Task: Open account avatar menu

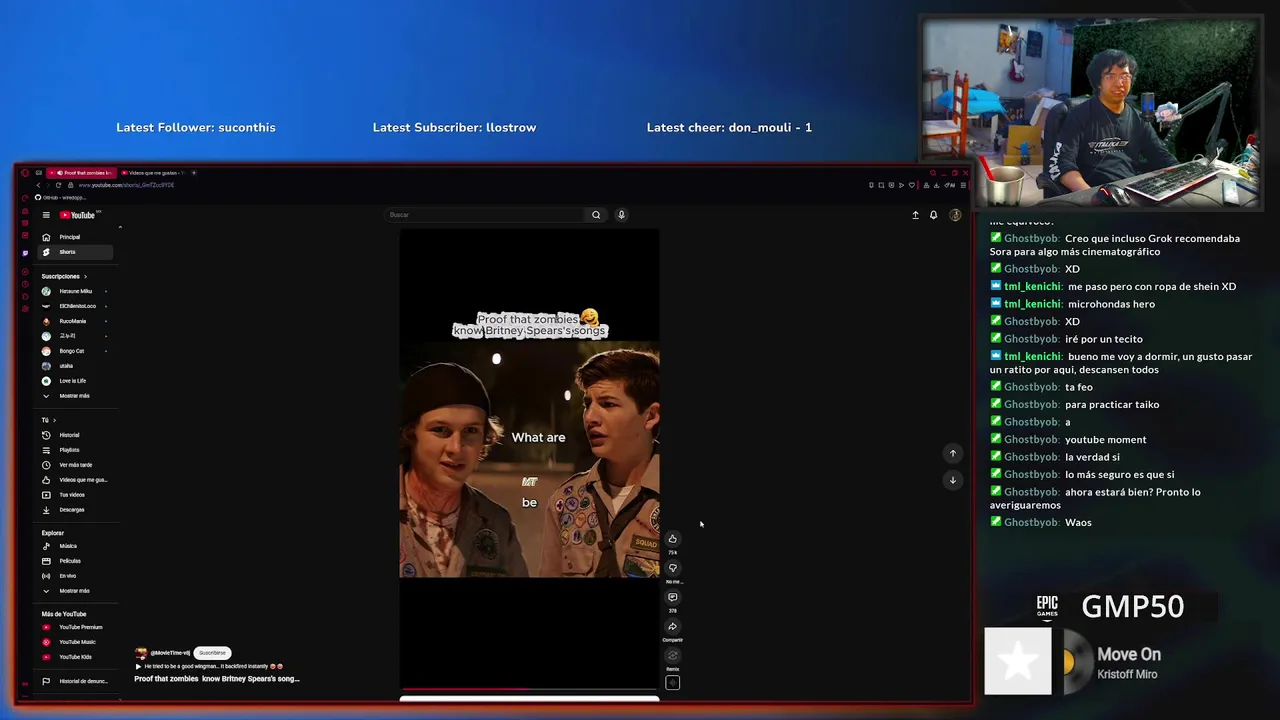Action: tap(955, 215)
